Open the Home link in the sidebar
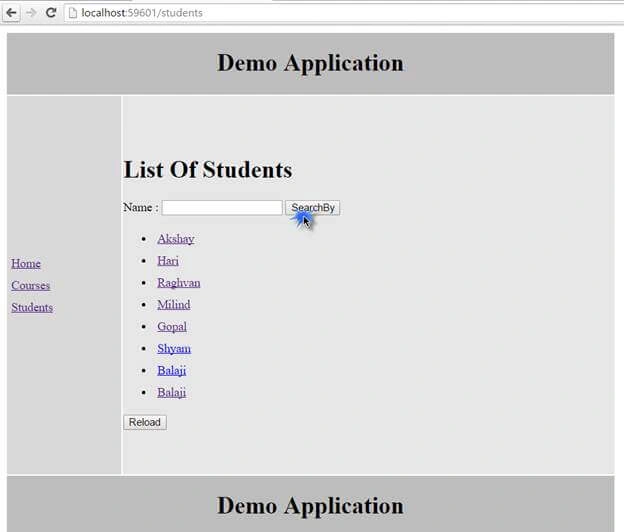 tap(26, 263)
